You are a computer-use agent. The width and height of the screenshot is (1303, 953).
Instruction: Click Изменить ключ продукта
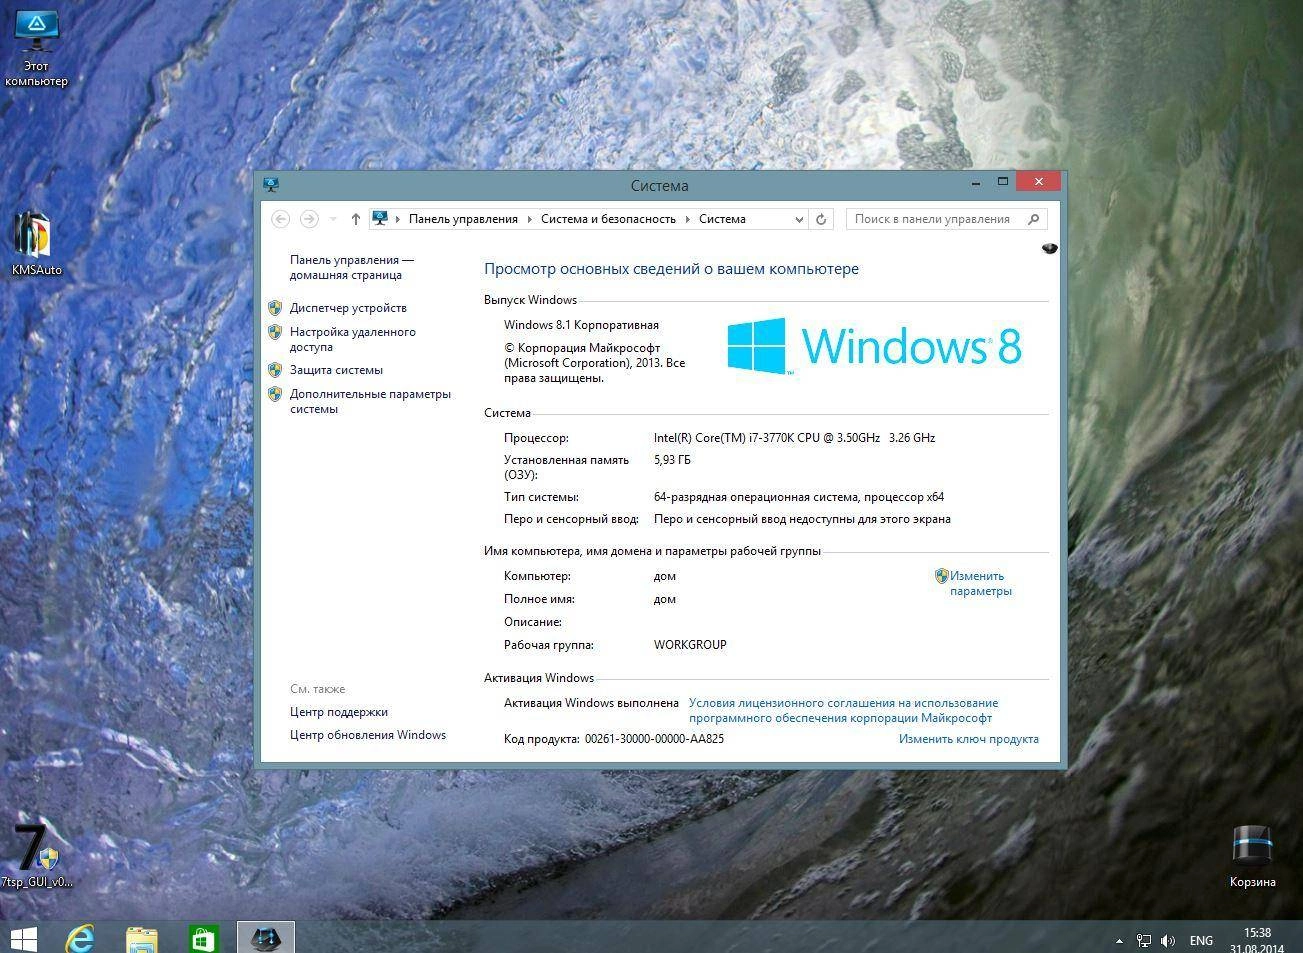tap(968, 739)
